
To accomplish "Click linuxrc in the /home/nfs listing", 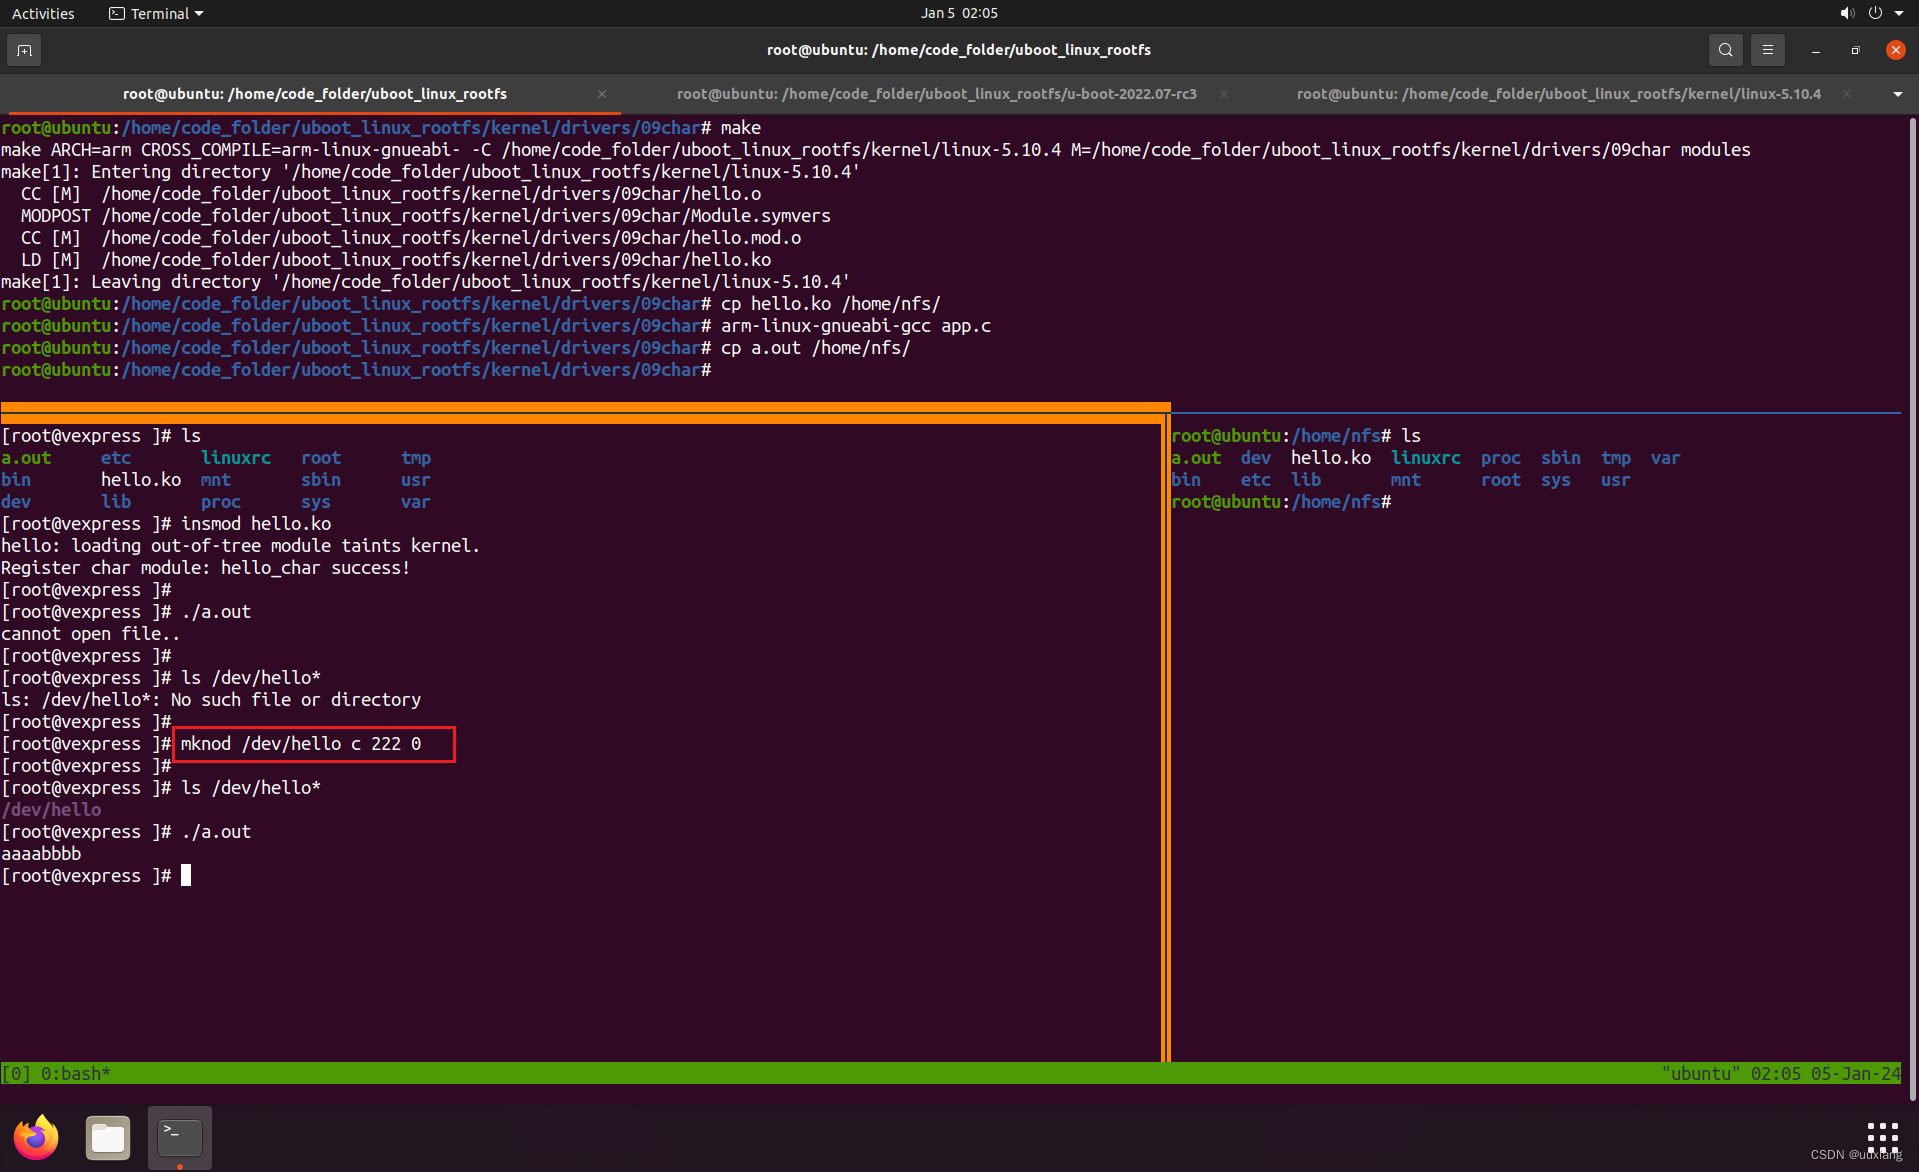I will [x=1426, y=458].
